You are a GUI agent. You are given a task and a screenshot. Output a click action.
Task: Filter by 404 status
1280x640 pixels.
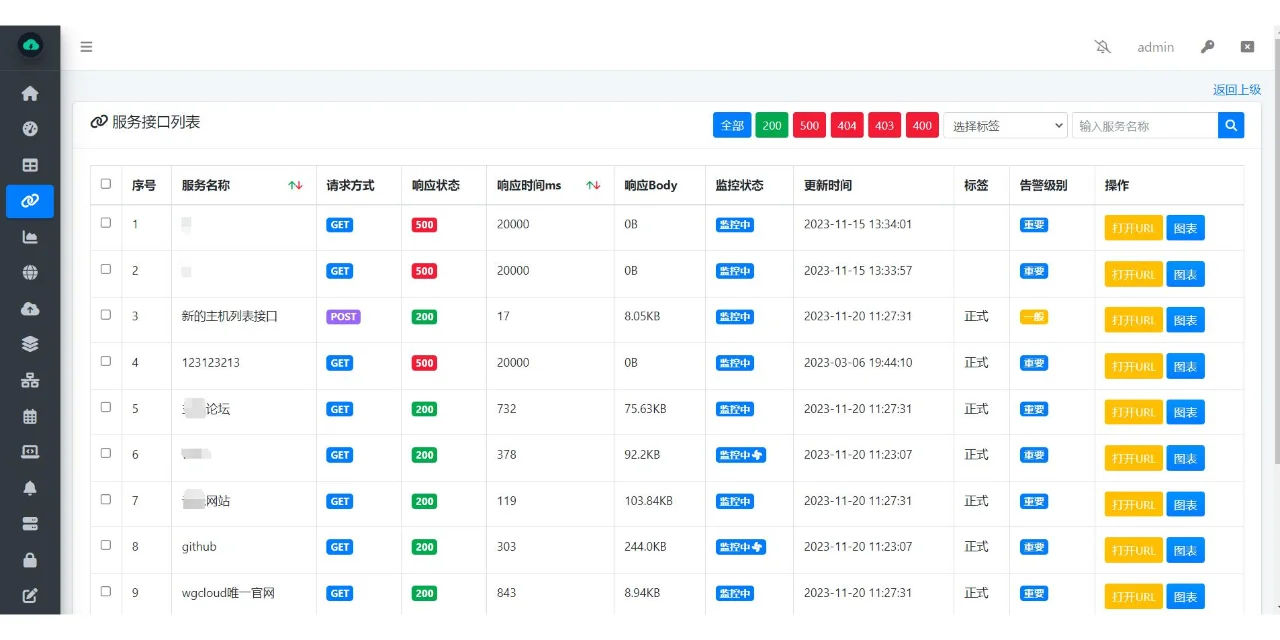click(847, 125)
